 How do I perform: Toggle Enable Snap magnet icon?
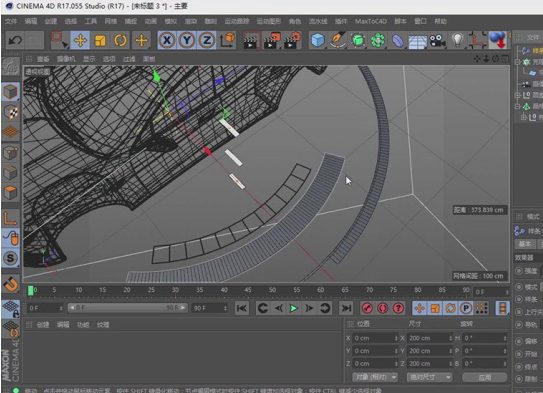[x=10, y=284]
